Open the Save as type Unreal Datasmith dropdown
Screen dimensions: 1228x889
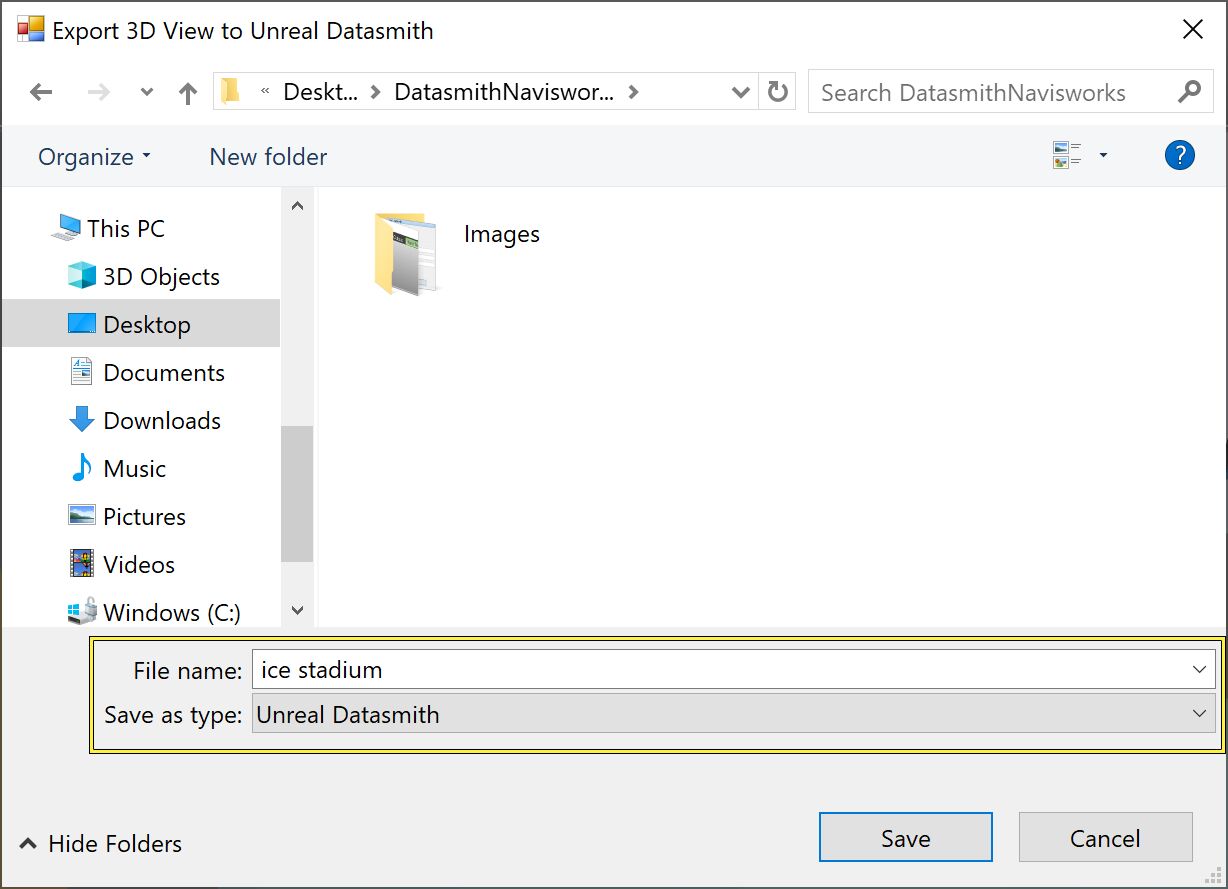pos(734,714)
